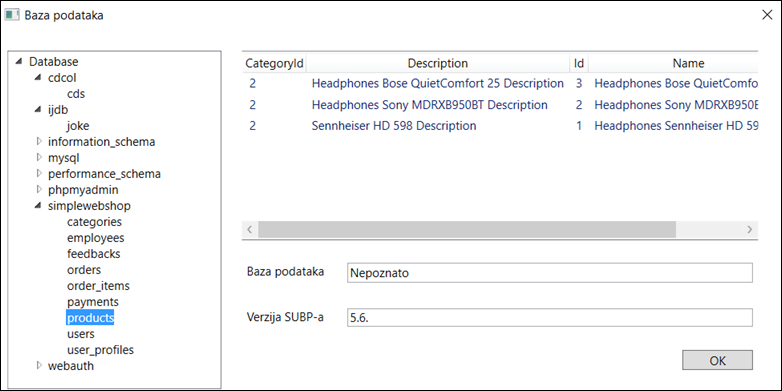Click OK button to confirm

tap(717, 360)
